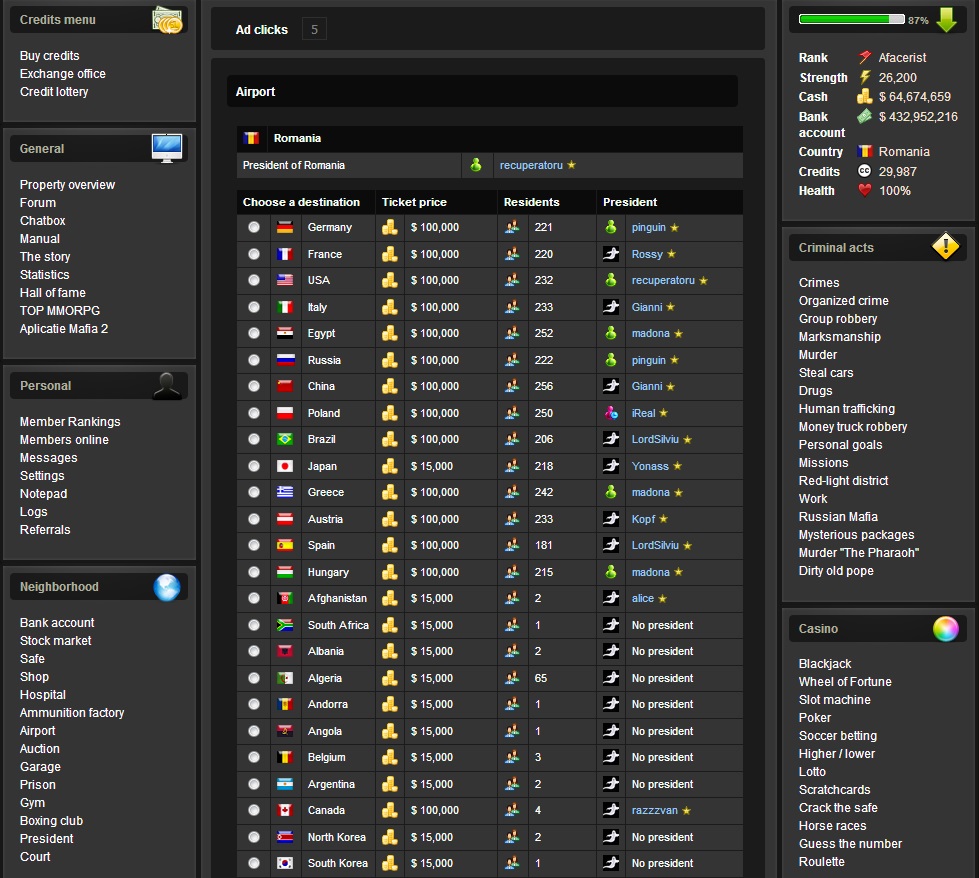Viewport: 979px width, 878px height.
Task: Click the 87% energy progress bar
Action: (850, 18)
